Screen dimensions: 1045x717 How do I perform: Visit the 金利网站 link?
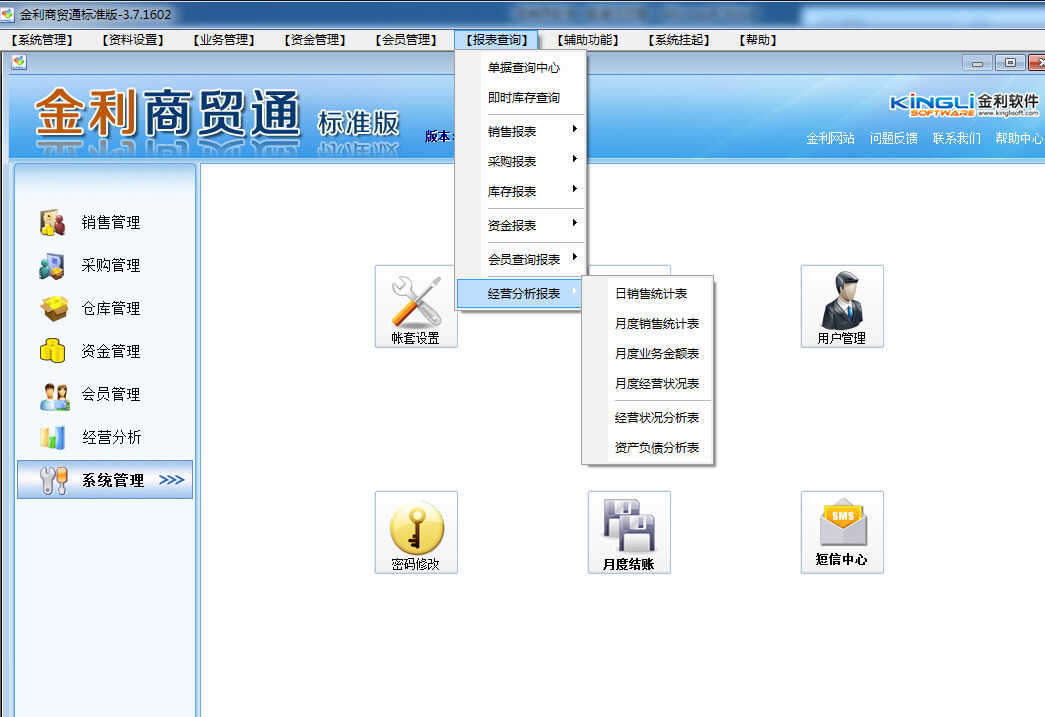click(830, 139)
